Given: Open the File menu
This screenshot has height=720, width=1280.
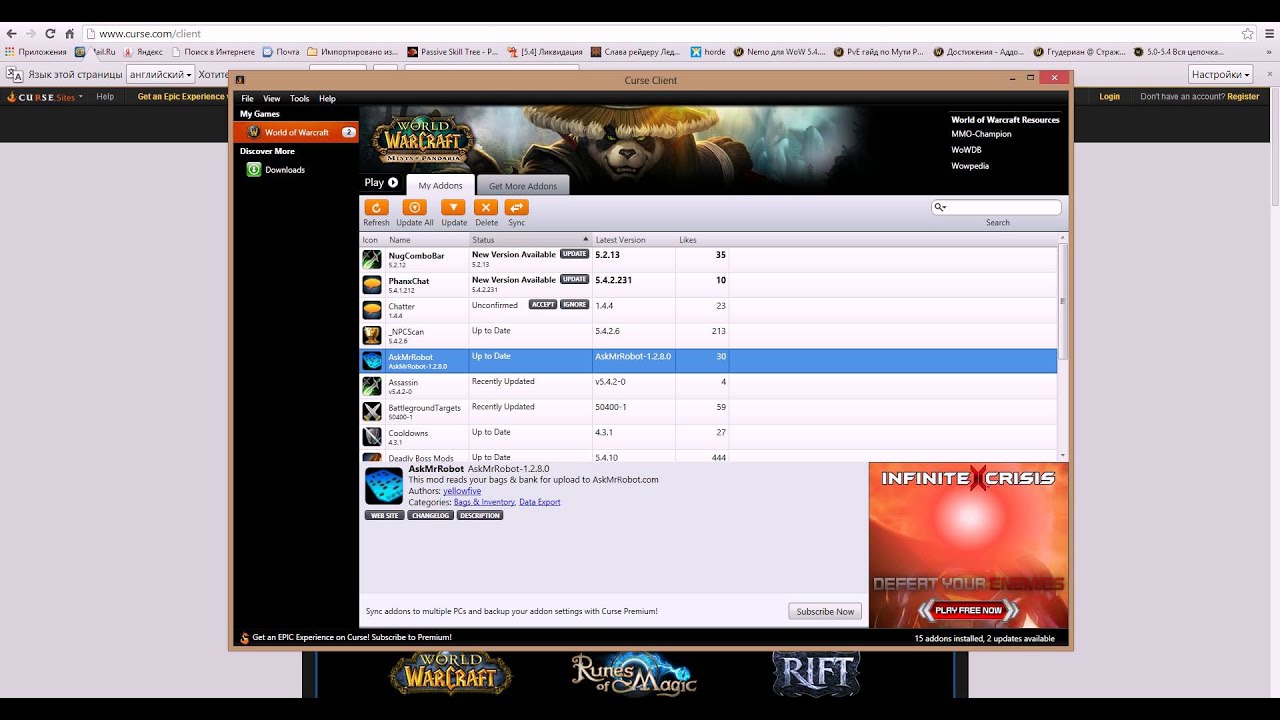Looking at the screenshot, I should pyautogui.click(x=247, y=99).
